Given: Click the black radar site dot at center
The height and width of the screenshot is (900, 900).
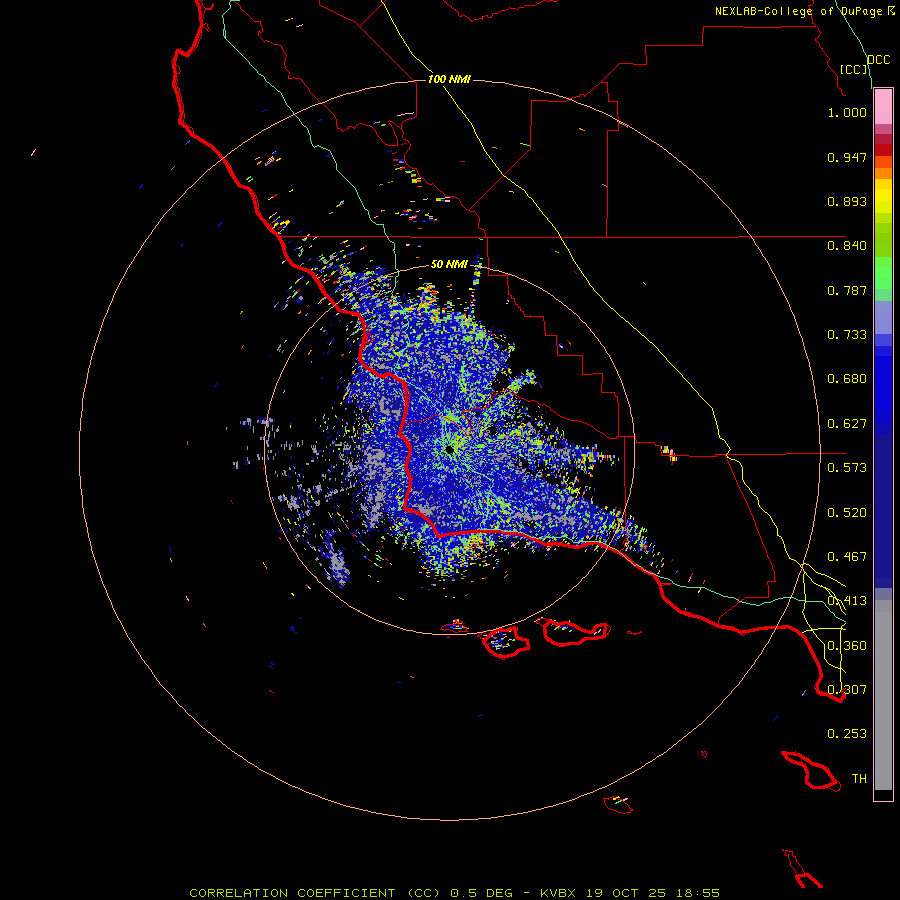Looking at the screenshot, I should point(450,449).
